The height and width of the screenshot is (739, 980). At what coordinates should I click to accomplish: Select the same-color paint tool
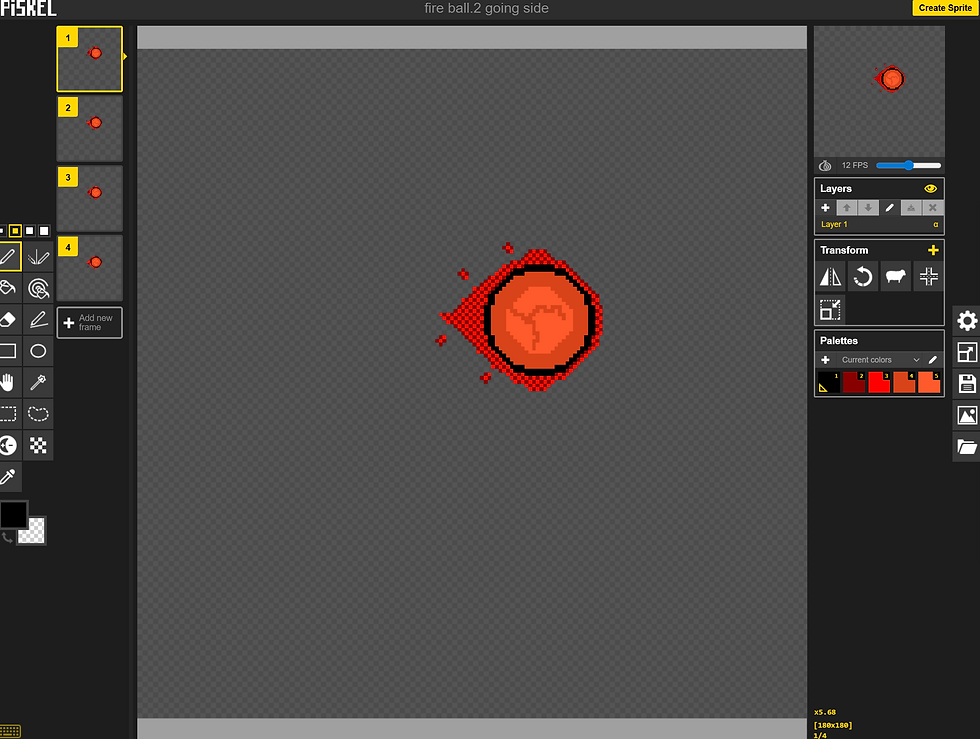(38, 288)
